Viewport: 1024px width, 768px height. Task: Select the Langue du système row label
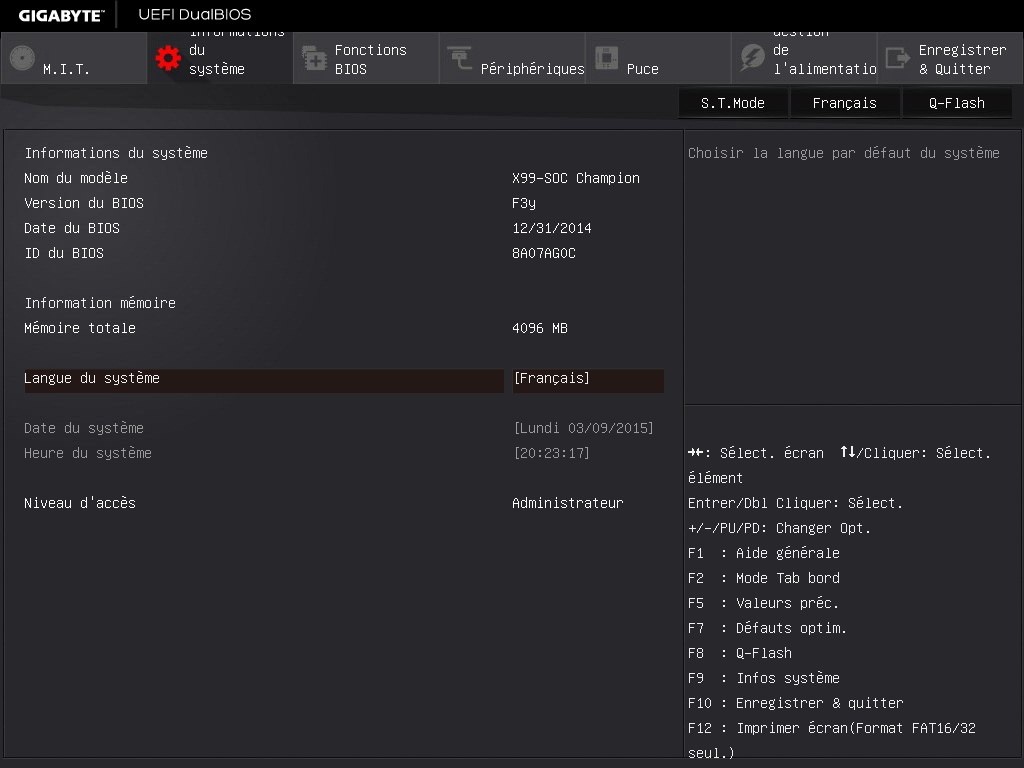[x=92, y=379]
